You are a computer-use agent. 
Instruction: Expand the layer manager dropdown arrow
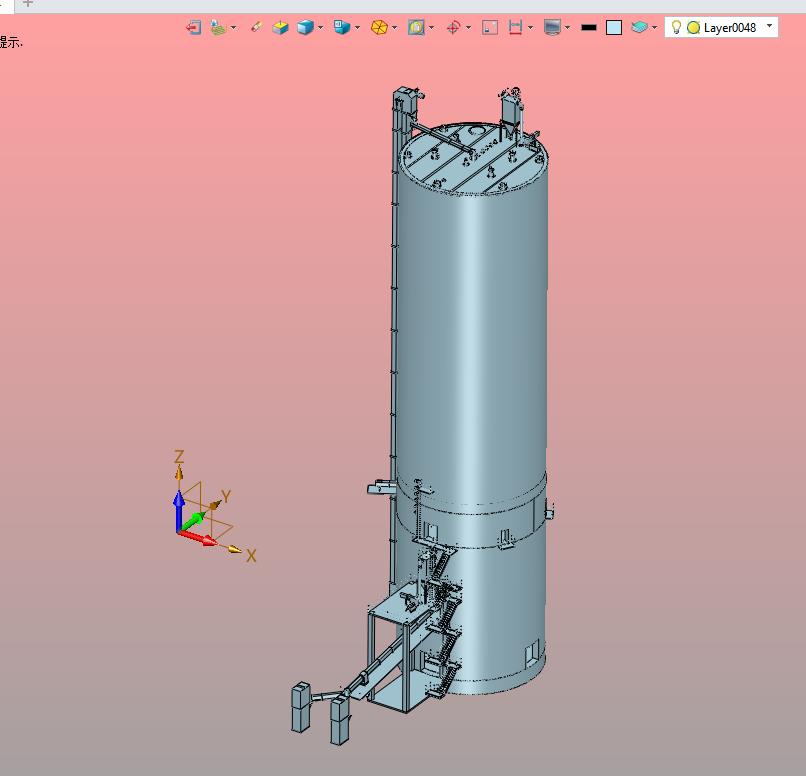(x=654, y=27)
